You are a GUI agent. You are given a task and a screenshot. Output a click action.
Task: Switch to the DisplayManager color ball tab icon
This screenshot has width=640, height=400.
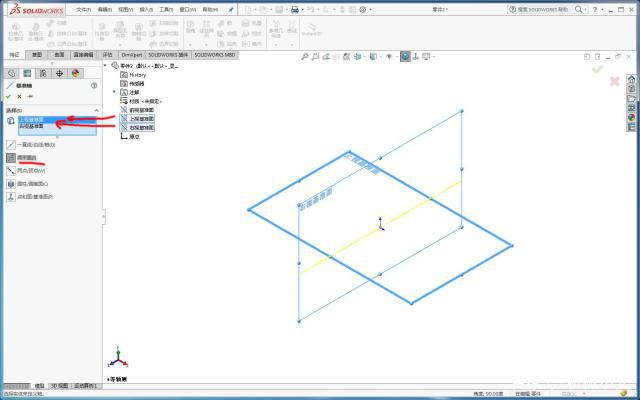(75, 73)
